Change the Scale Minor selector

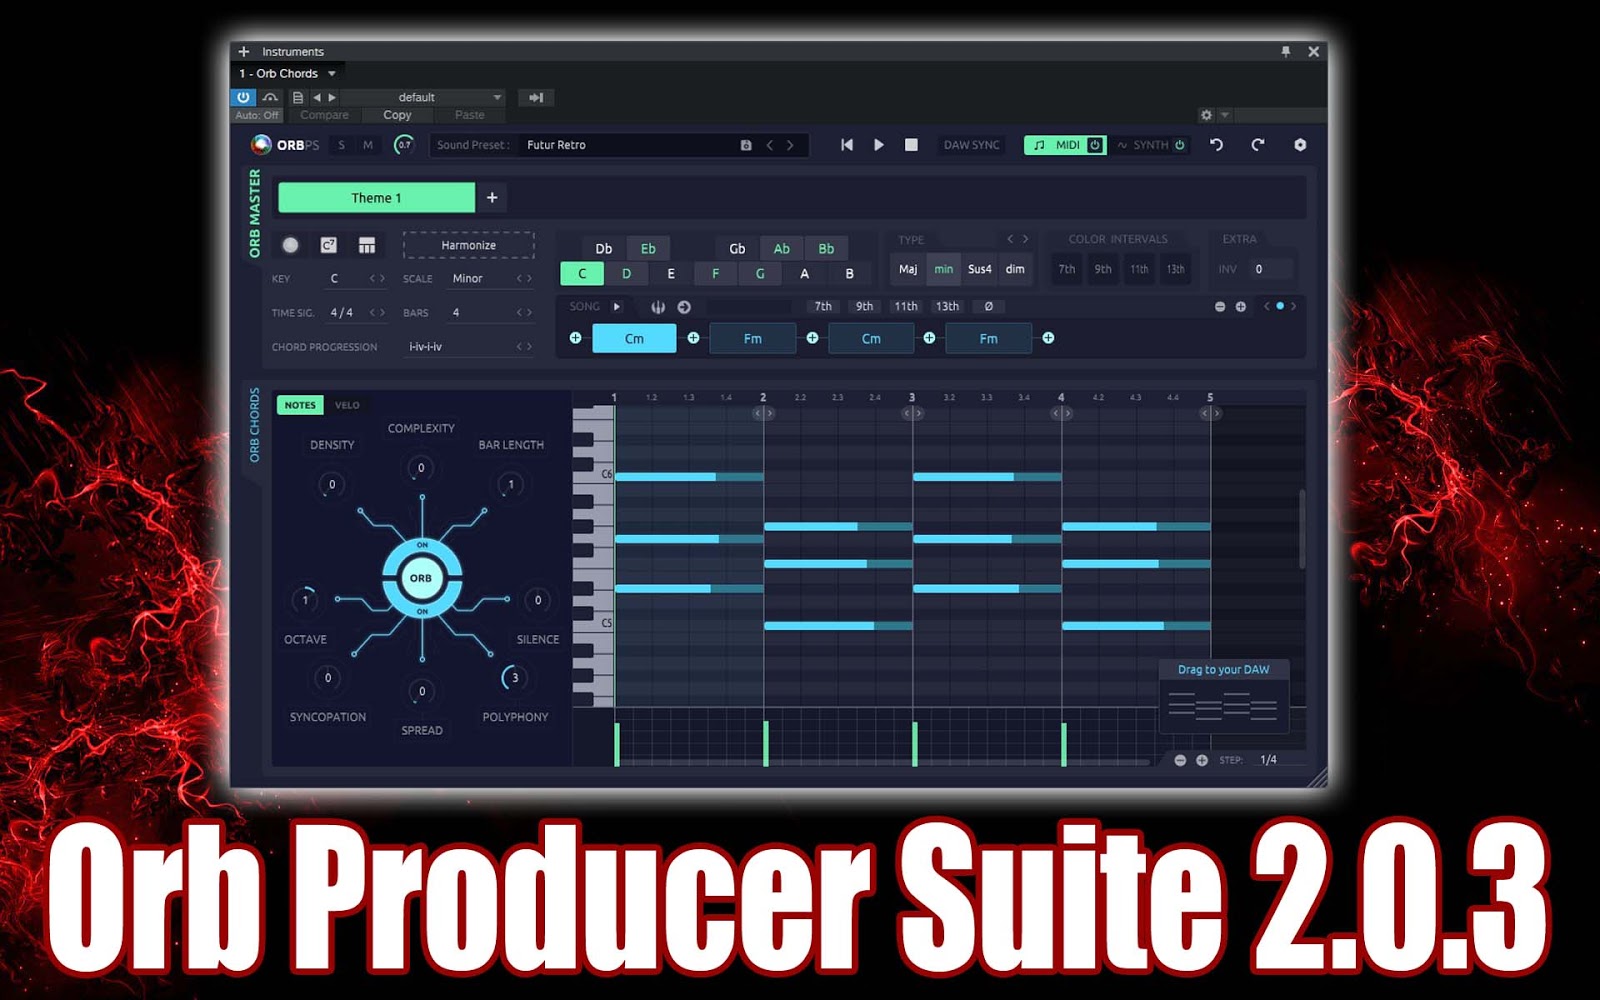click(x=490, y=278)
